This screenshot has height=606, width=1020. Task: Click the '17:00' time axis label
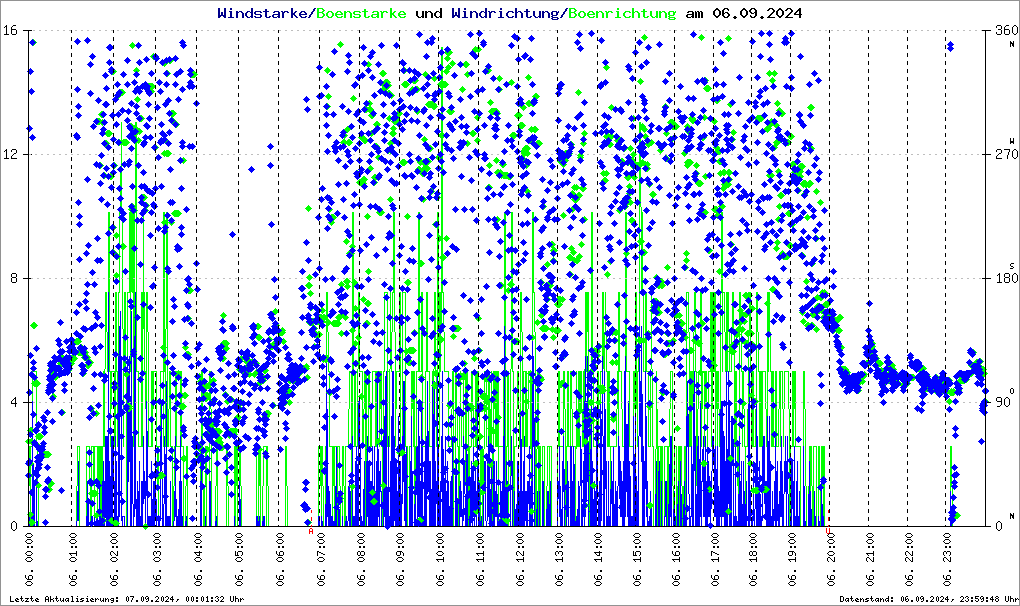[x=716, y=549]
